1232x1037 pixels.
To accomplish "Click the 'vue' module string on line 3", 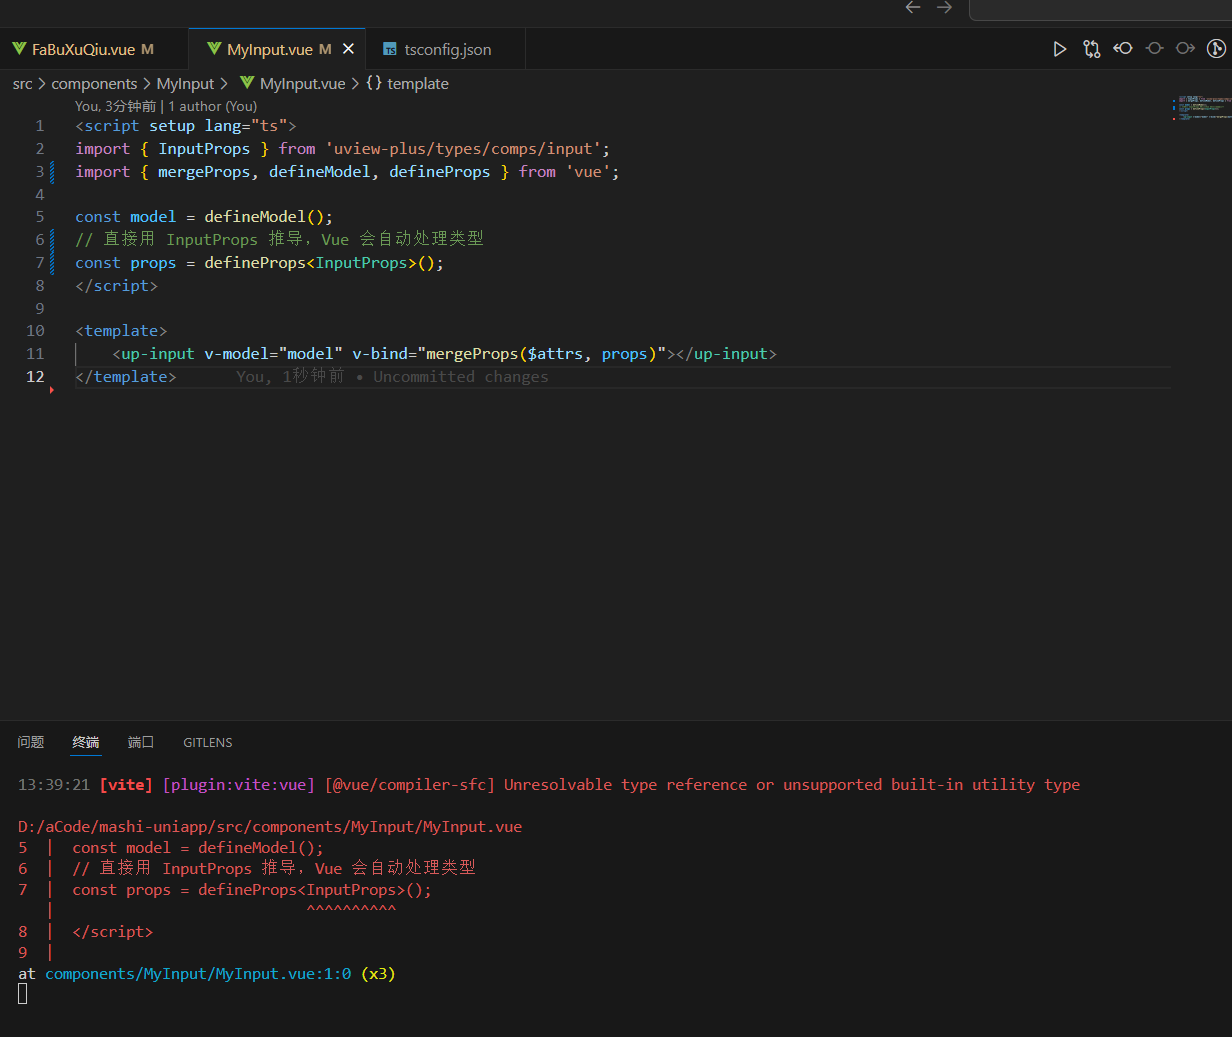I will tap(588, 172).
